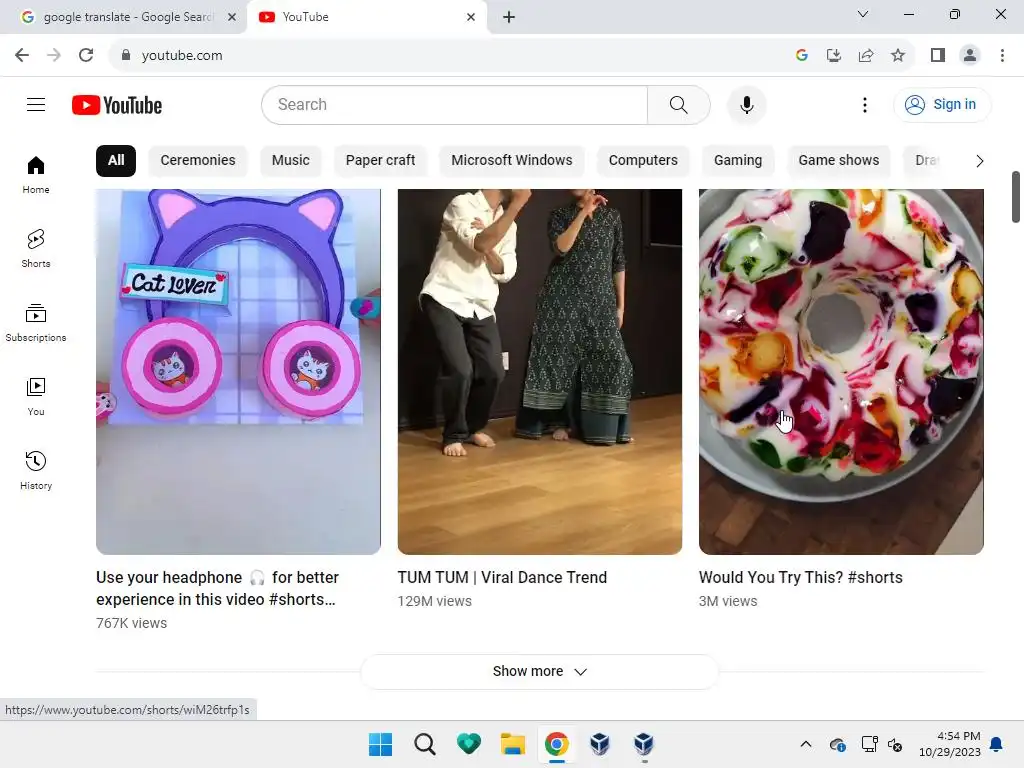Open Shorts in sidebar
The width and height of the screenshot is (1024, 768).
(x=36, y=249)
